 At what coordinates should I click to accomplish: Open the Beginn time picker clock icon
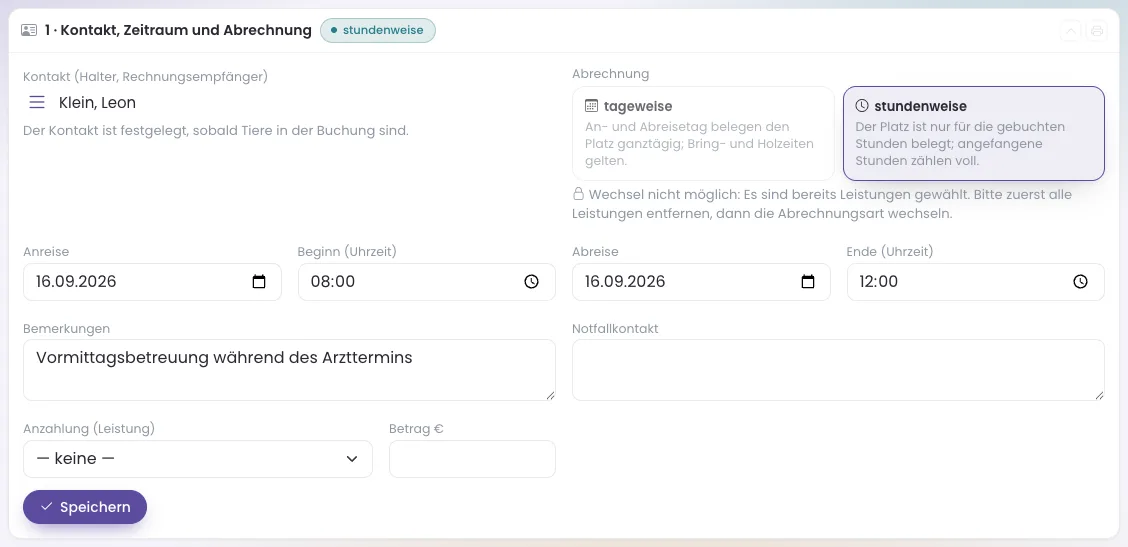(532, 281)
